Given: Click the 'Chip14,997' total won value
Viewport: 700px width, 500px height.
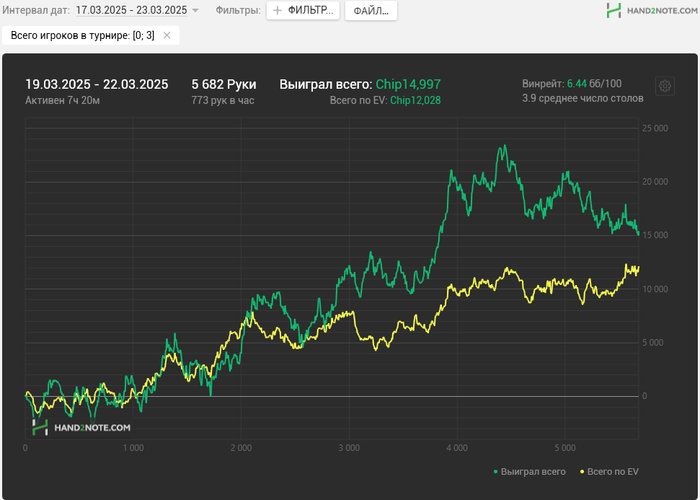Looking at the screenshot, I should (408, 84).
